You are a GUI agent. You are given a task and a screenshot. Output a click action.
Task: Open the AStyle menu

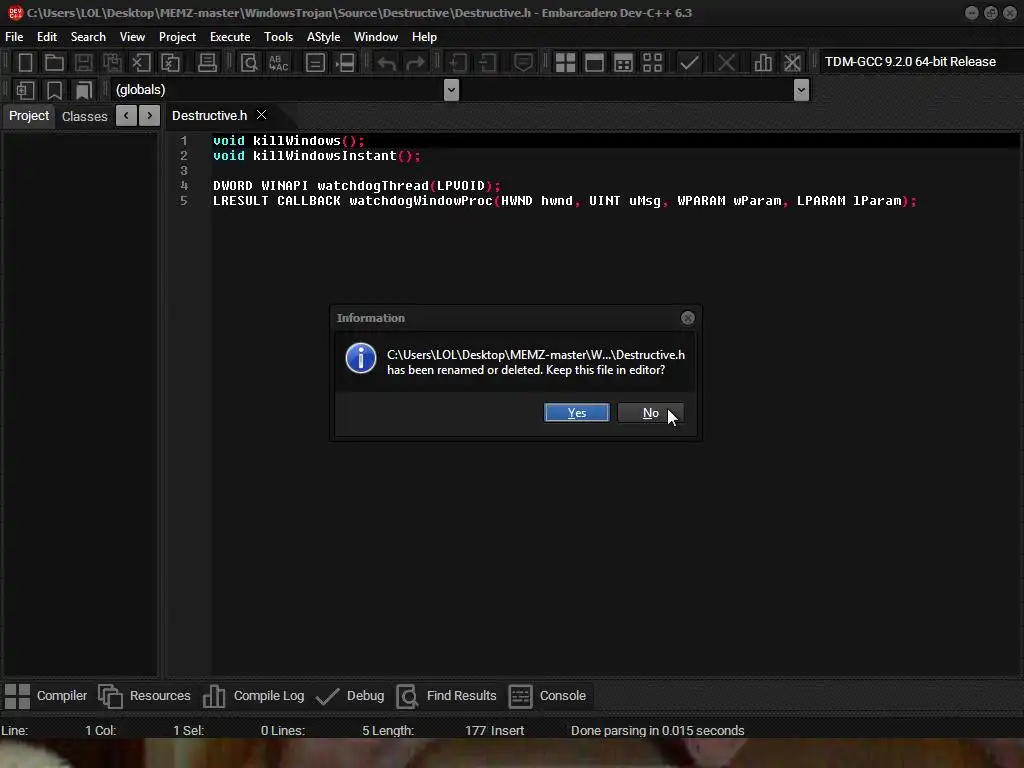point(323,37)
